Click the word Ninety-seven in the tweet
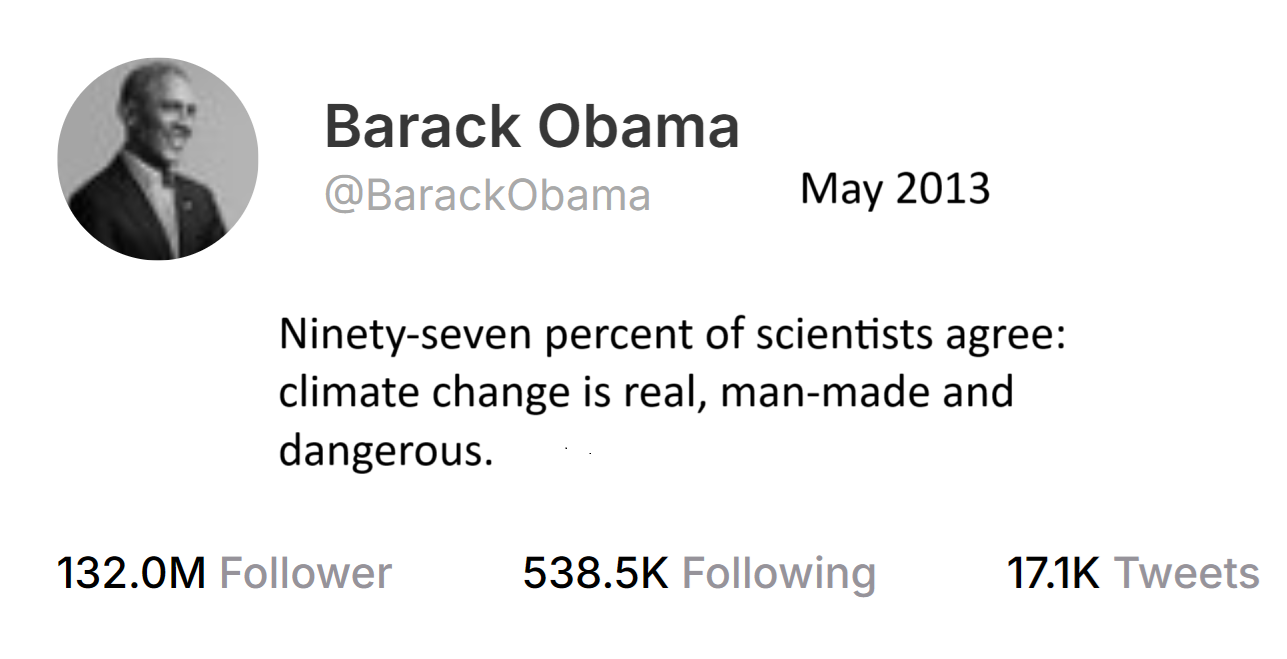This screenshot has width=1287, height=659. click(x=405, y=334)
